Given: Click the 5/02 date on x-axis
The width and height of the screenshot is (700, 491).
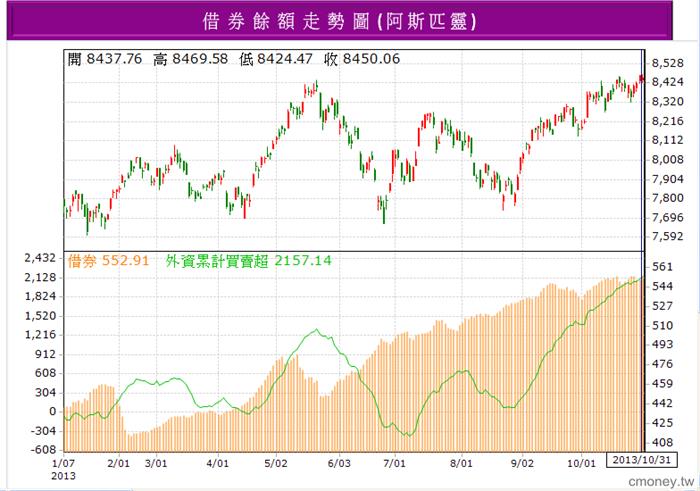Looking at the screenshot, I should pyautogui.click(x=276, y=463).
